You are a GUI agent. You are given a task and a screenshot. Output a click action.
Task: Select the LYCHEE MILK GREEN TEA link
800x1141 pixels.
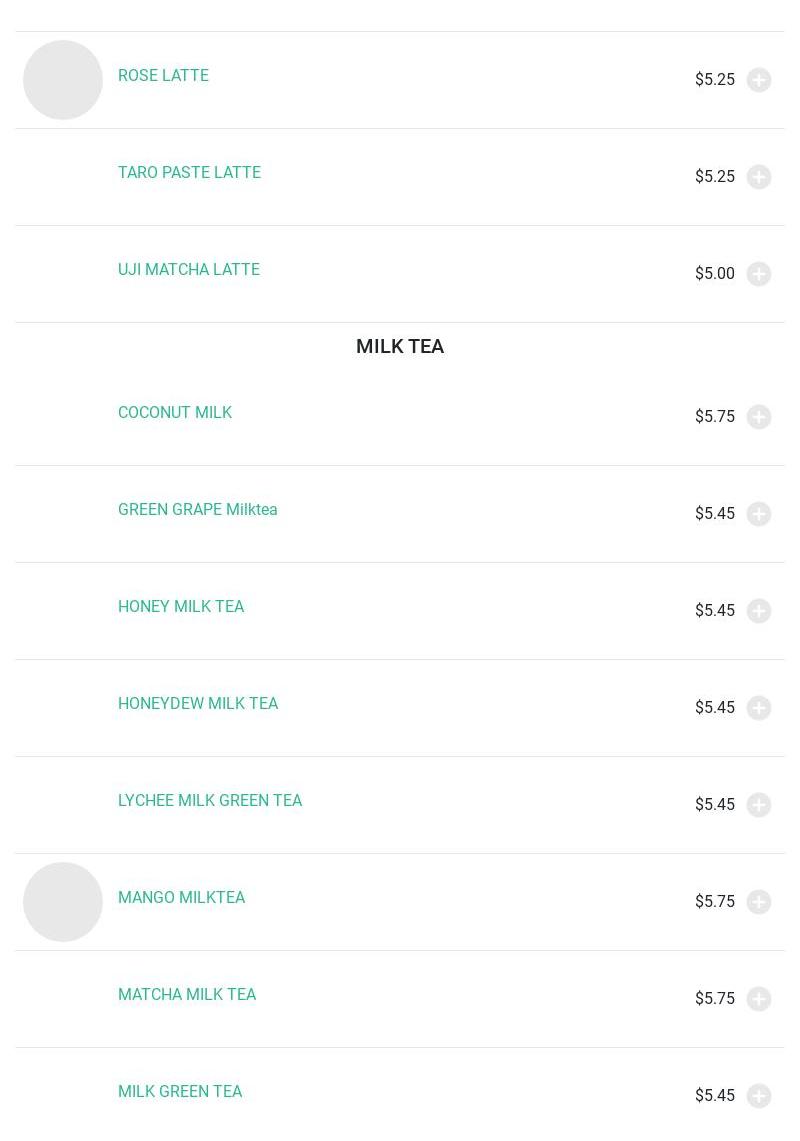click(x=209, y=801)
